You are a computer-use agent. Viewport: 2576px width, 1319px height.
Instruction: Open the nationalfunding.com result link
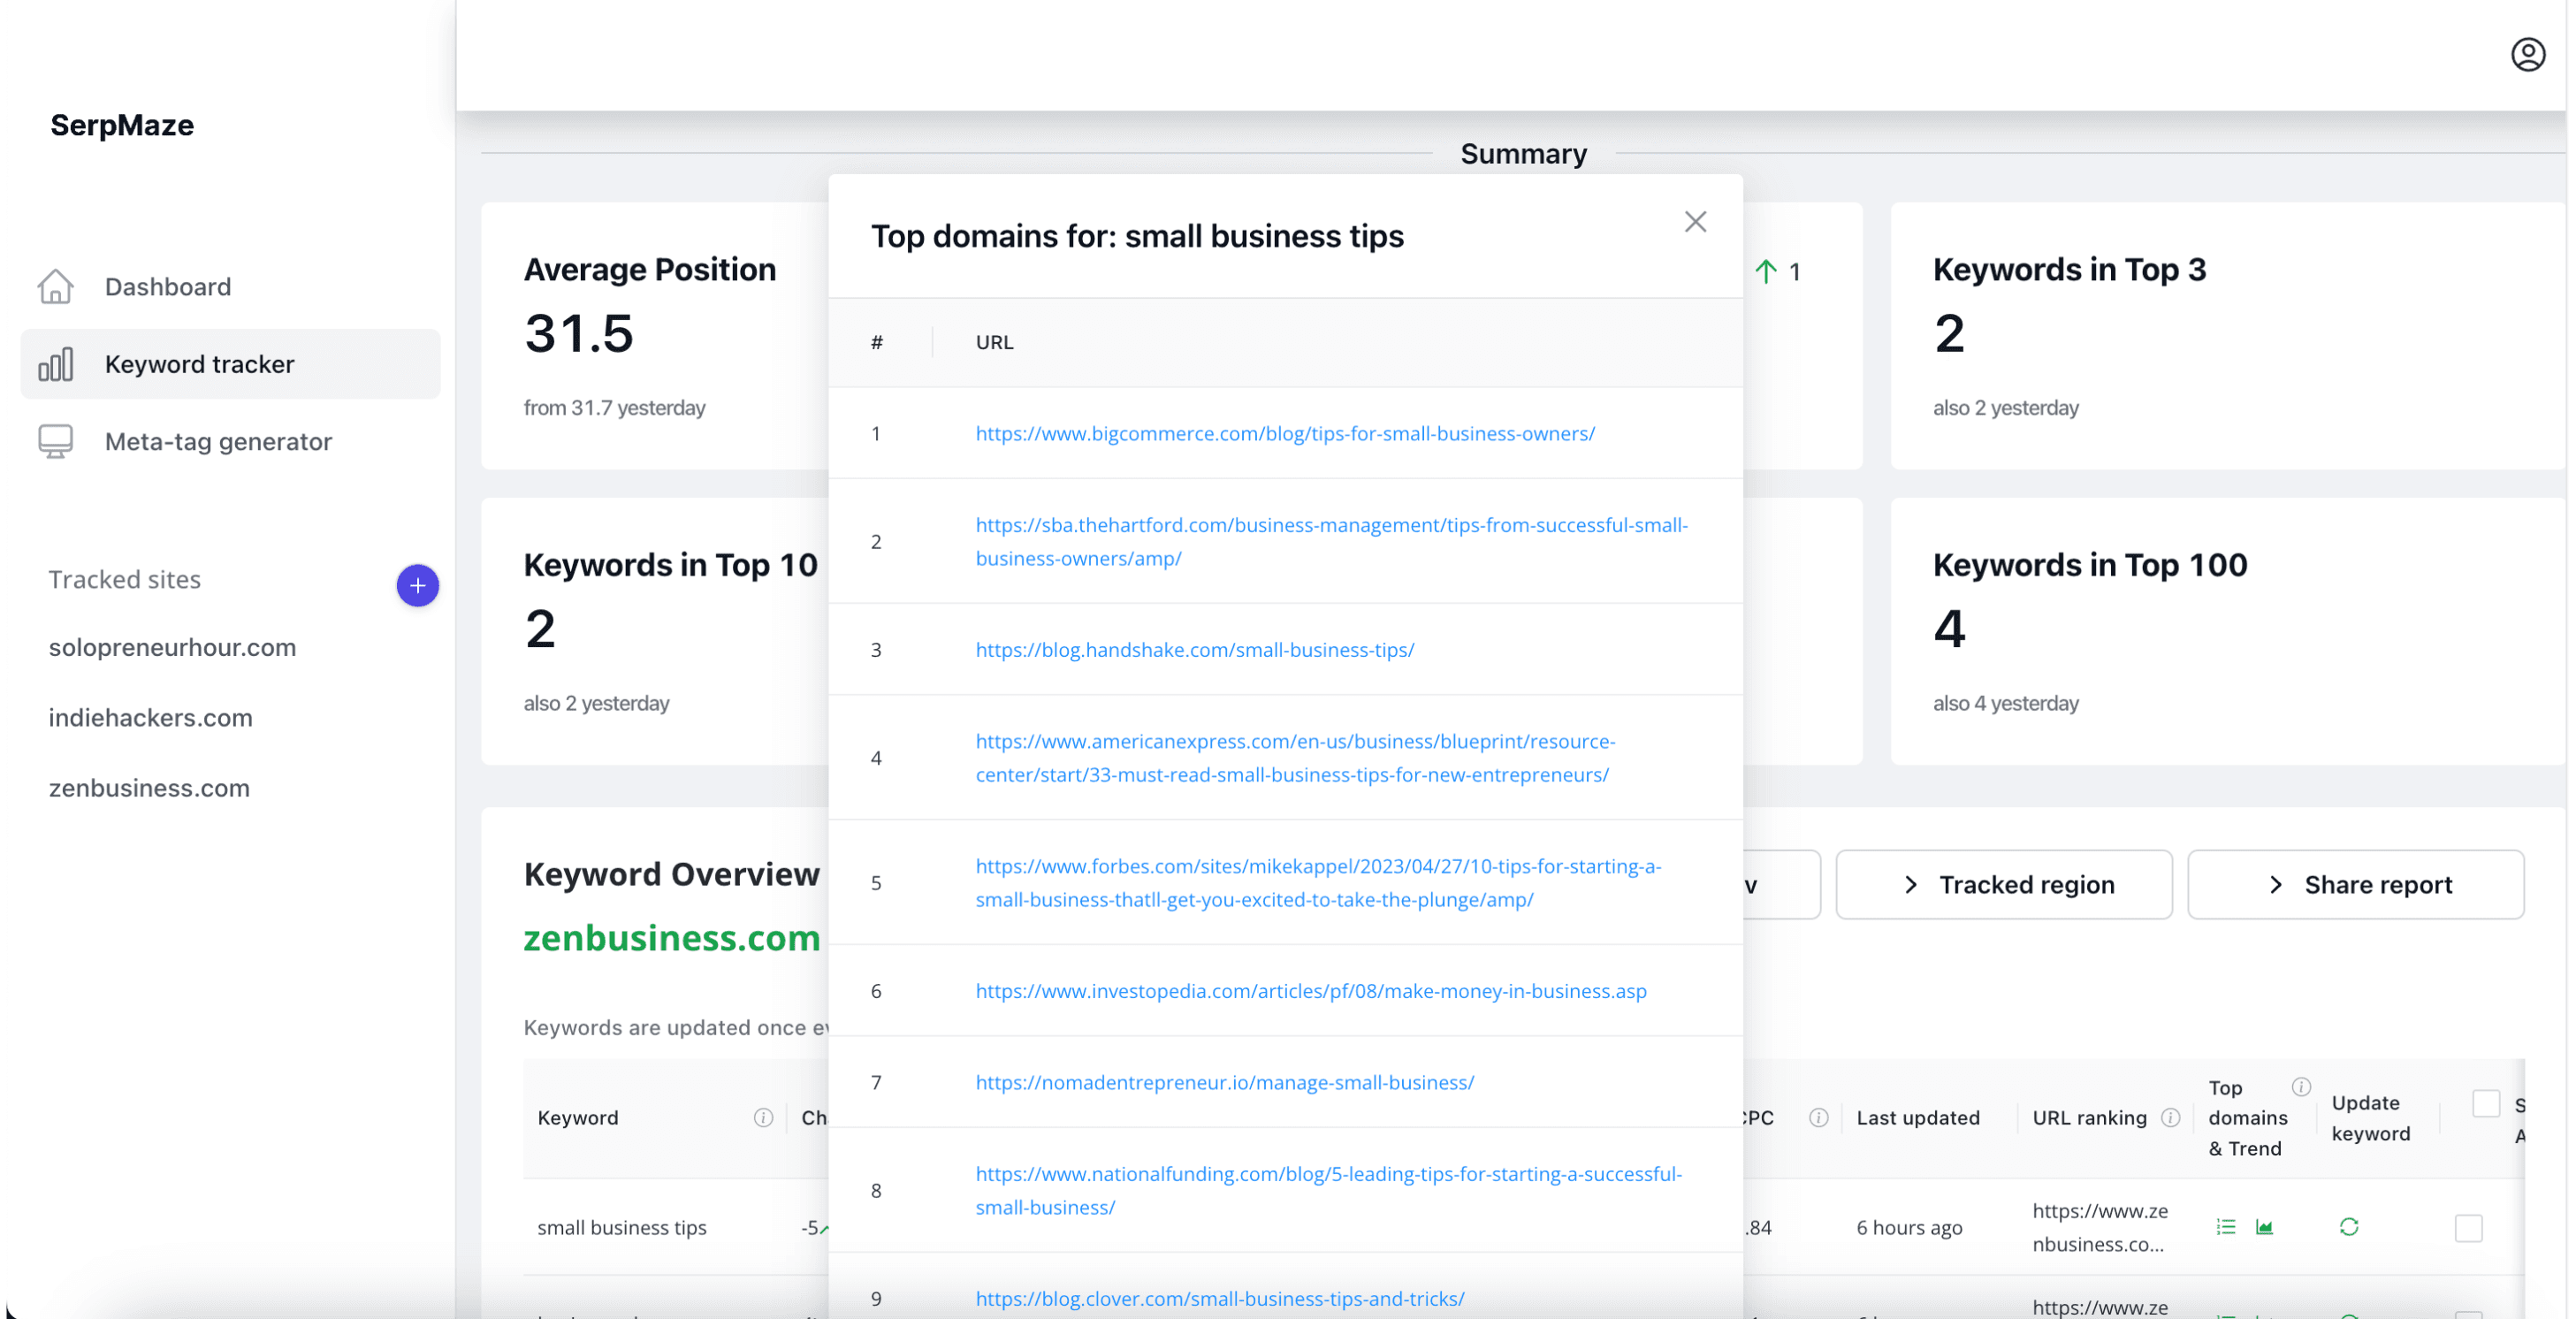(x=1328, y=1190)
